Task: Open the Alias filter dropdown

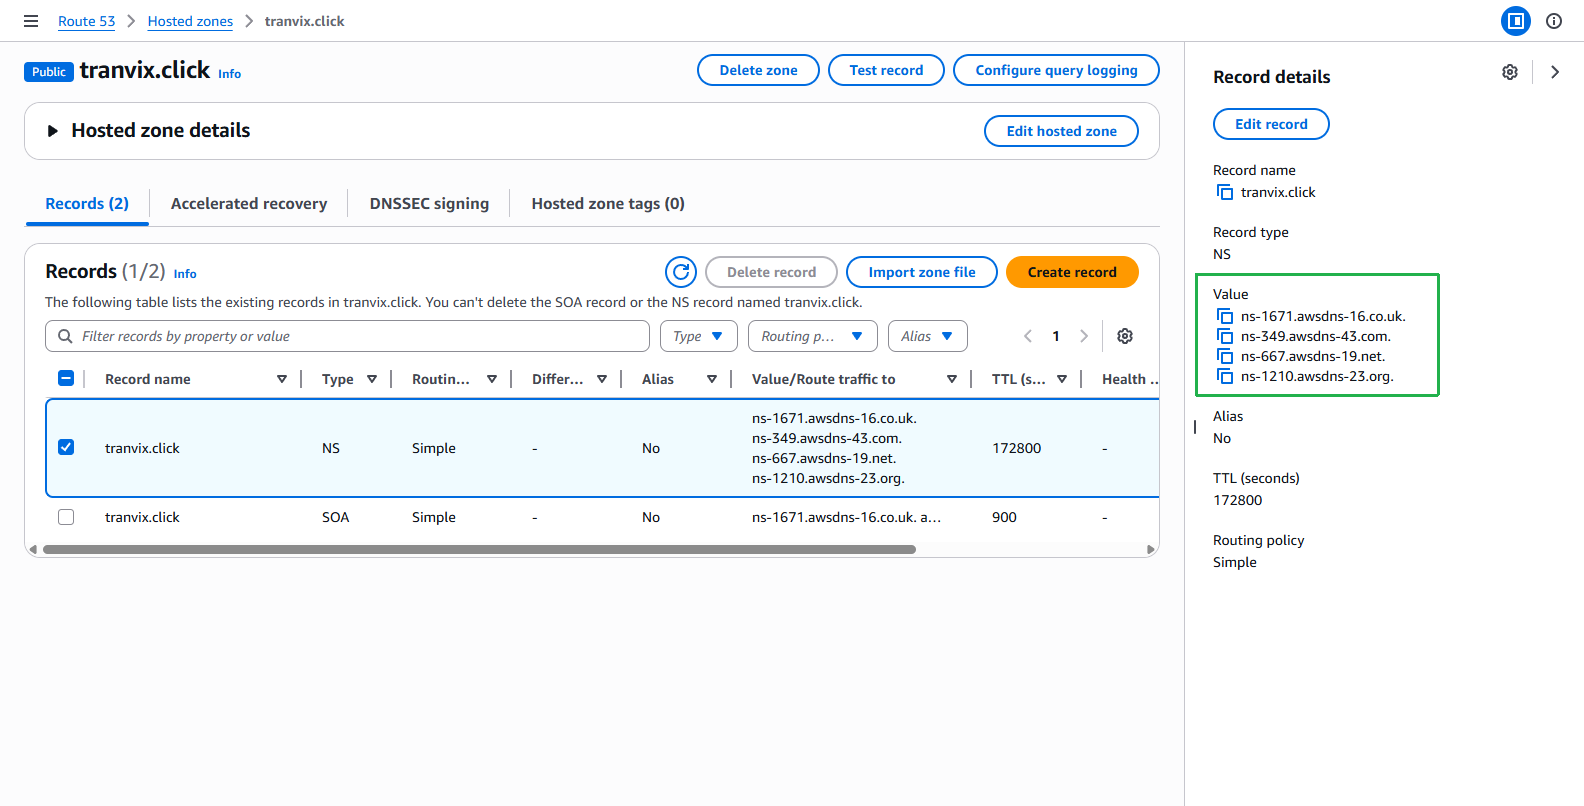Action: coord(928,336)
